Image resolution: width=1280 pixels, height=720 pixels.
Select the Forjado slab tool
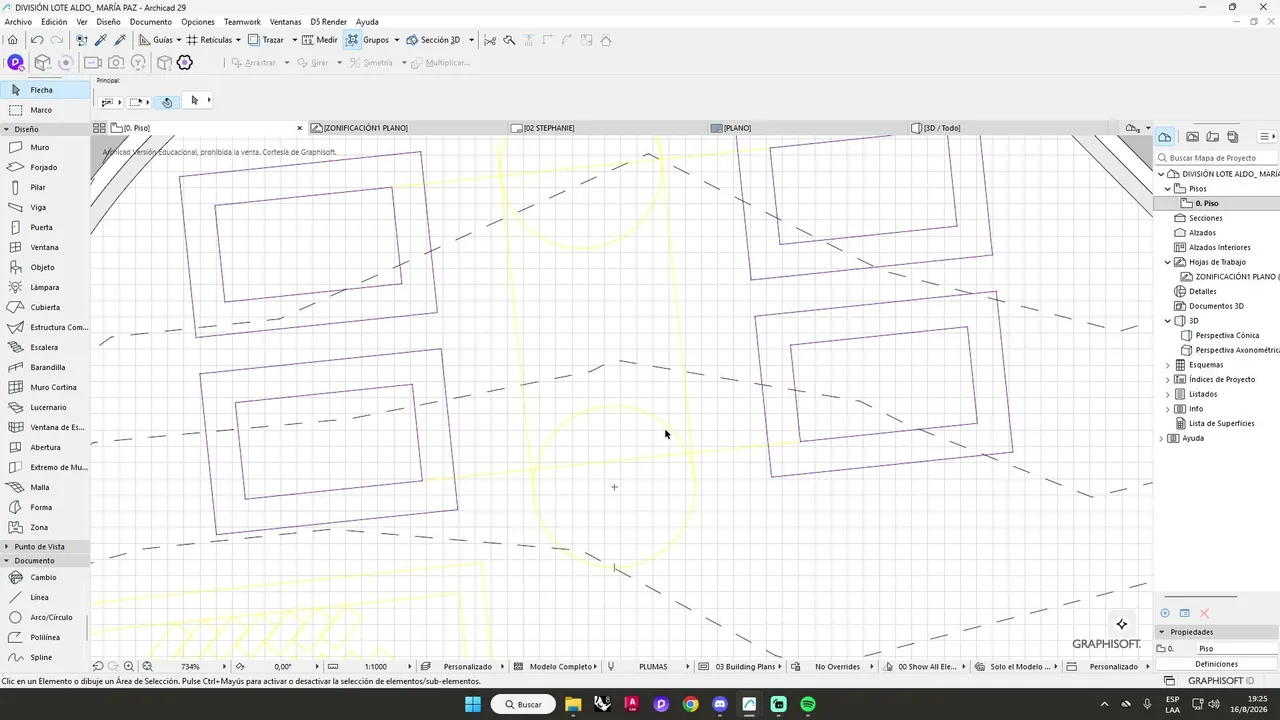[45, 167]
